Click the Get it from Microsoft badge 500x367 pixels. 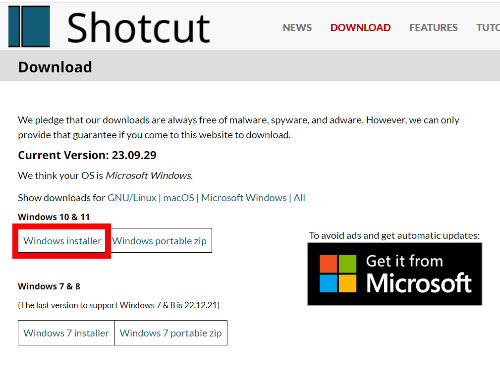(x=395, y=274)
